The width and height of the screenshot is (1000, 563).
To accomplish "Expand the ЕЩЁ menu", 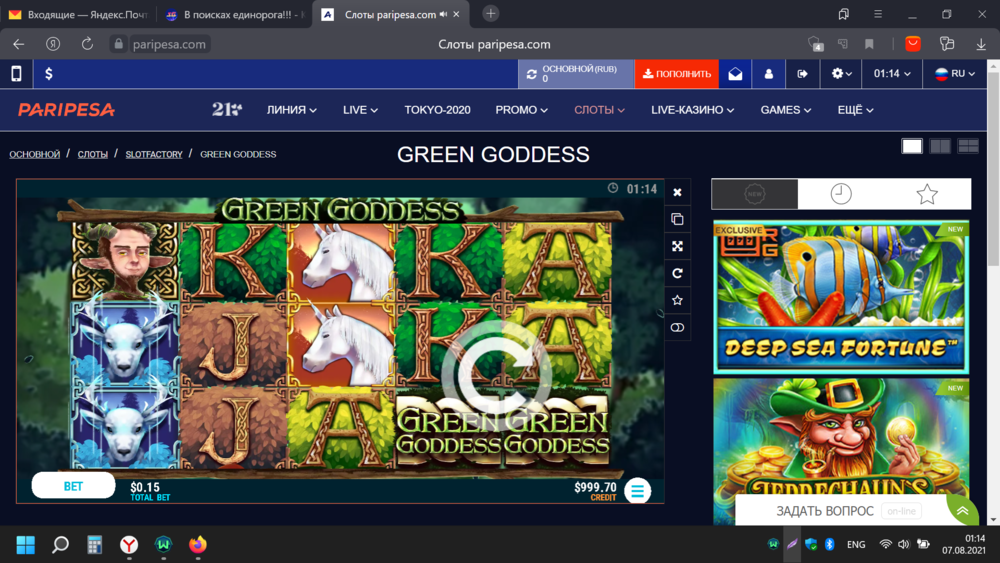I will 855,110.
